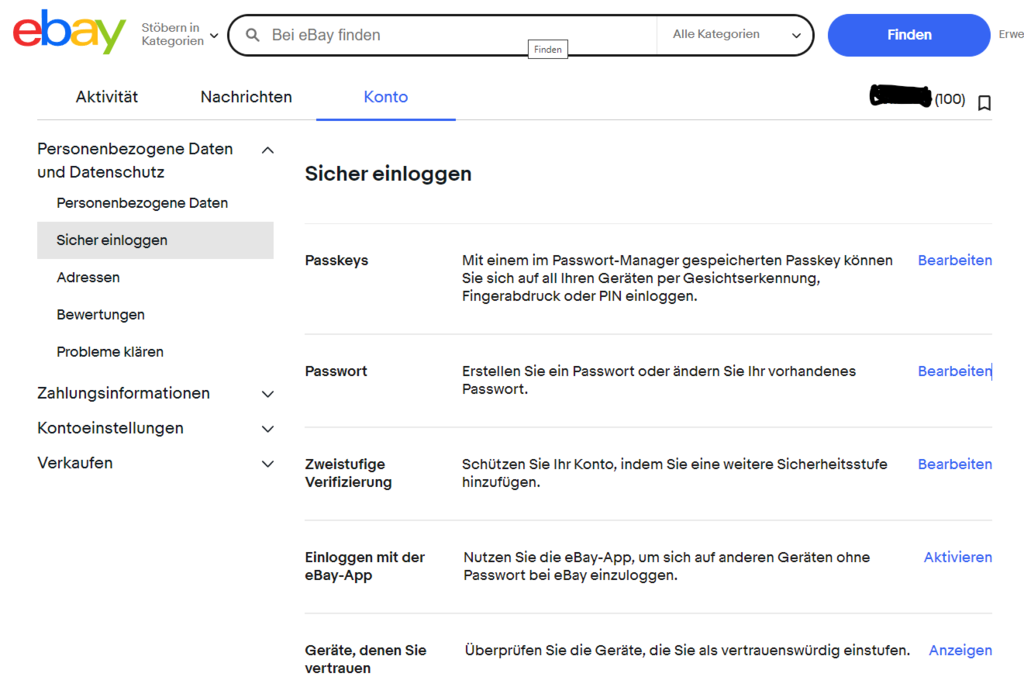
Task: Select Sicher einloggen in sidebar
Action: 155,240
